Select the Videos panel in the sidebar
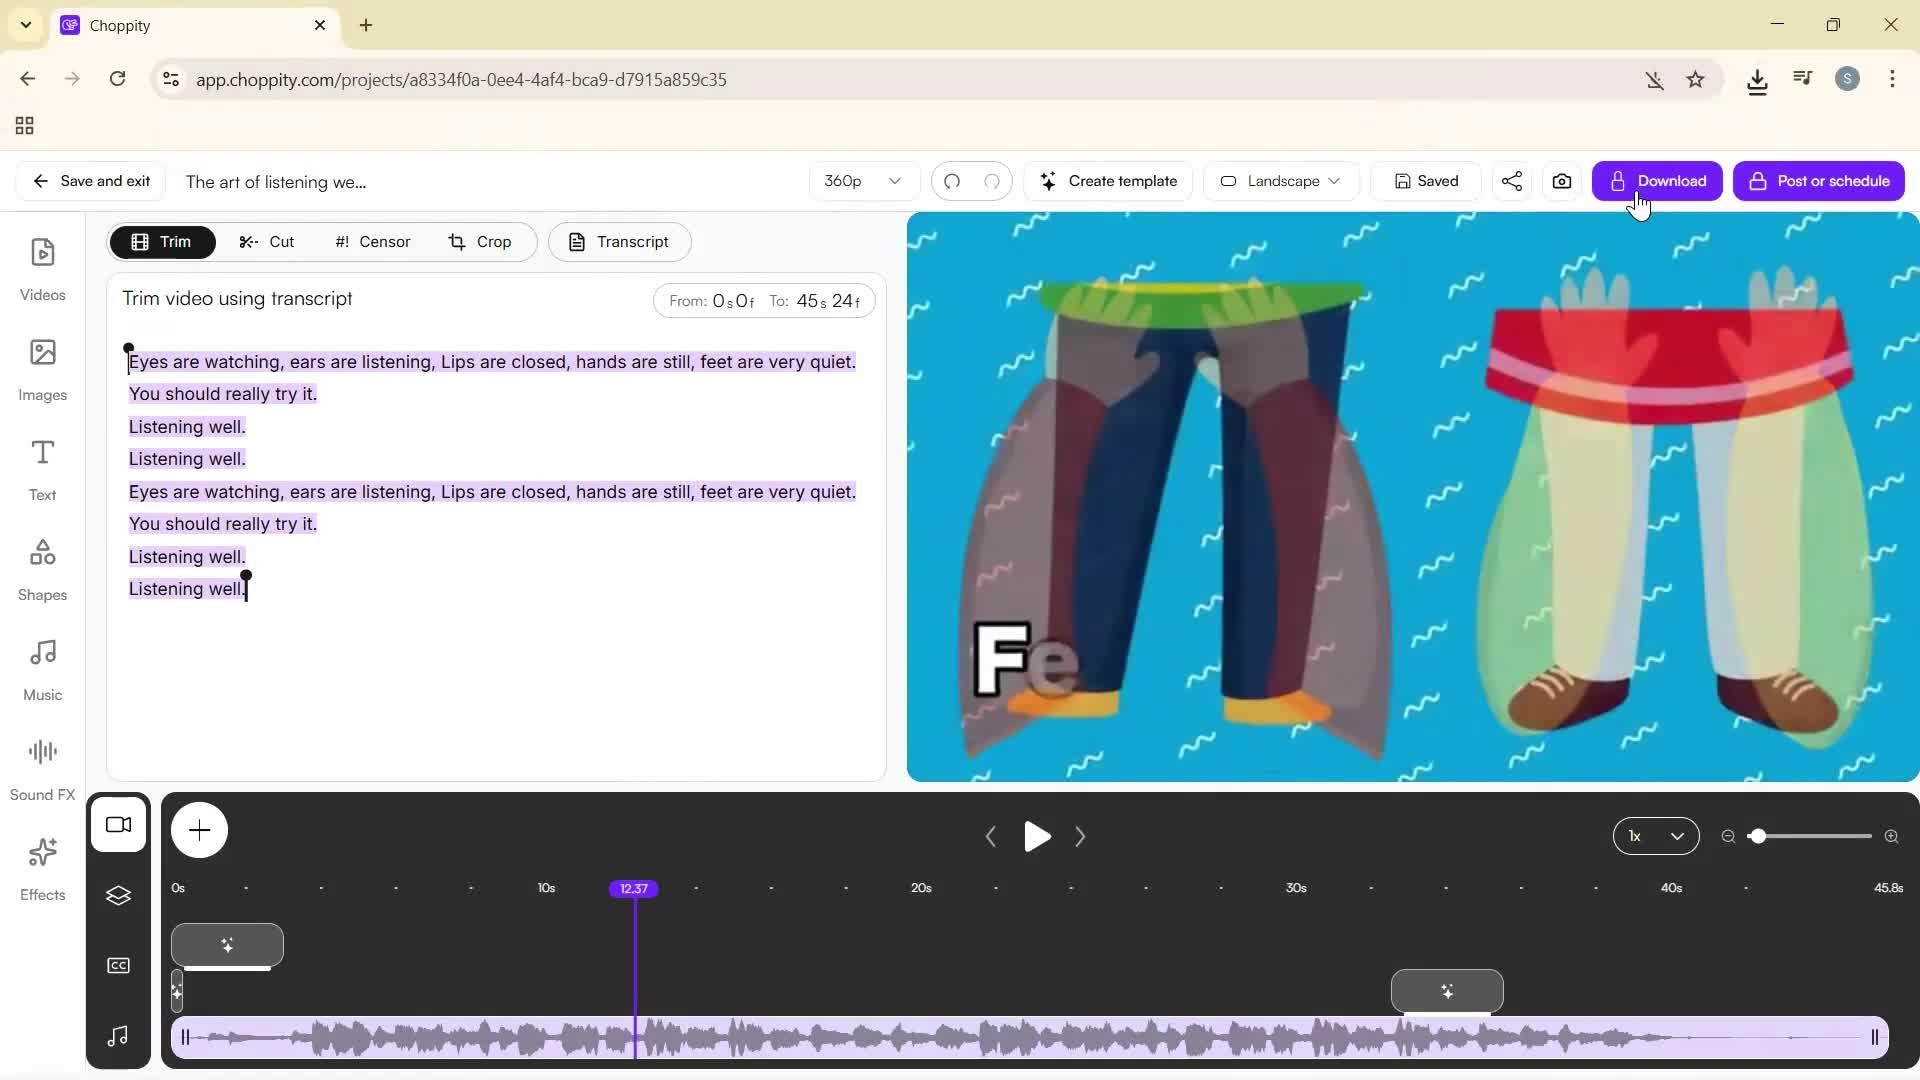1920x1080 pixels. coord(42,268)
